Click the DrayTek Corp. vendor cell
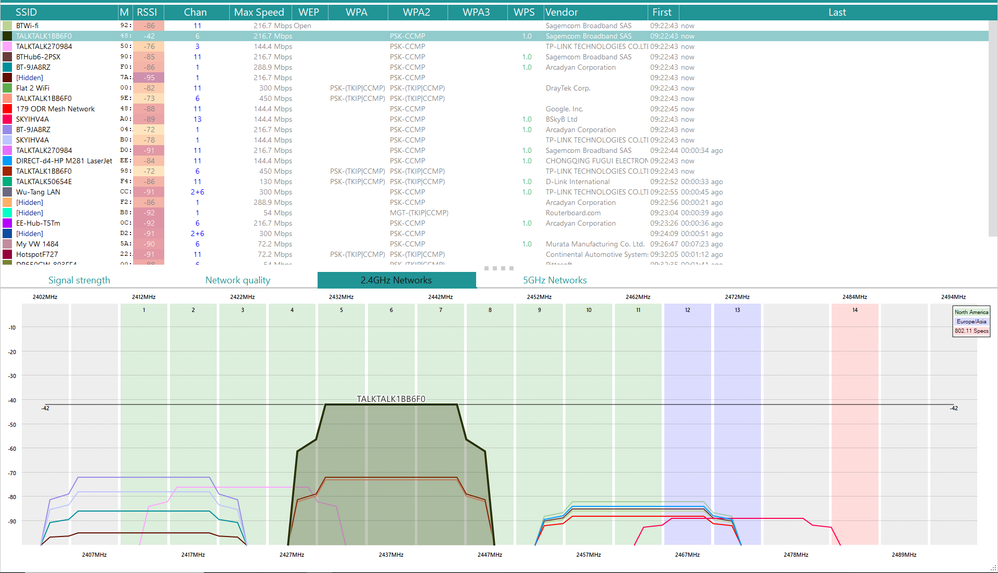The width and height of the screenshot is (998, 573). (x=568, y=88)
